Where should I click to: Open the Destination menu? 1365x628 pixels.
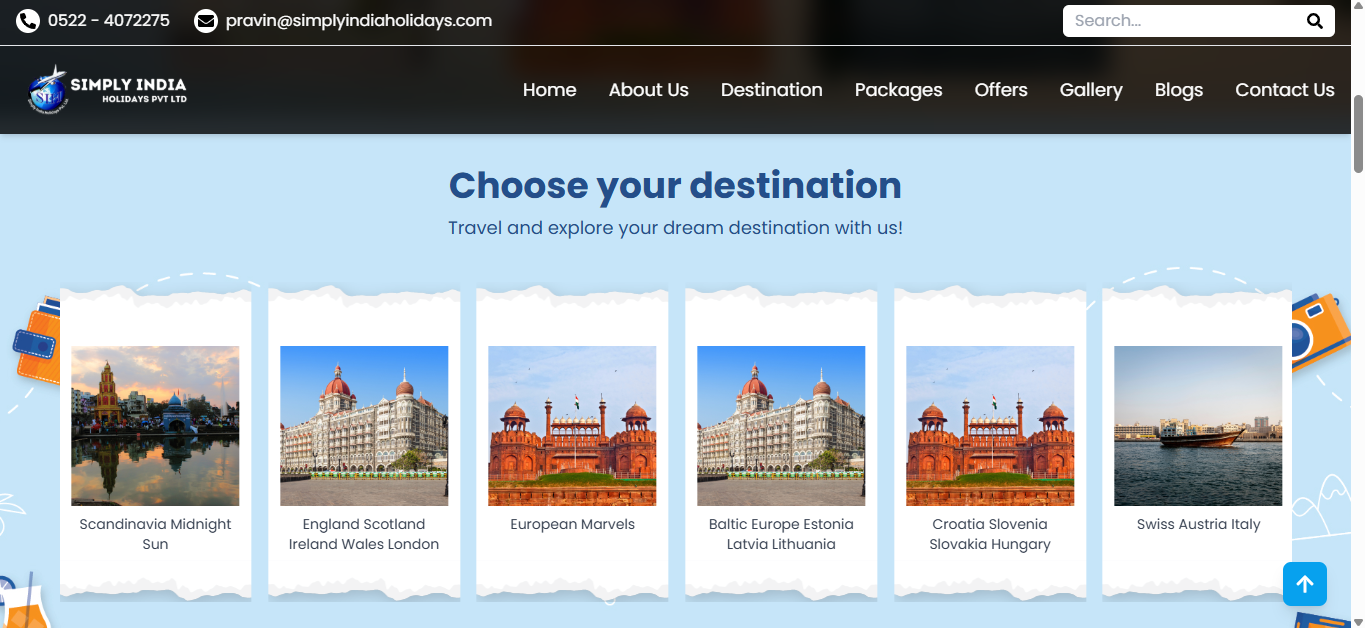pyautogui.click(x=771, y=90)
